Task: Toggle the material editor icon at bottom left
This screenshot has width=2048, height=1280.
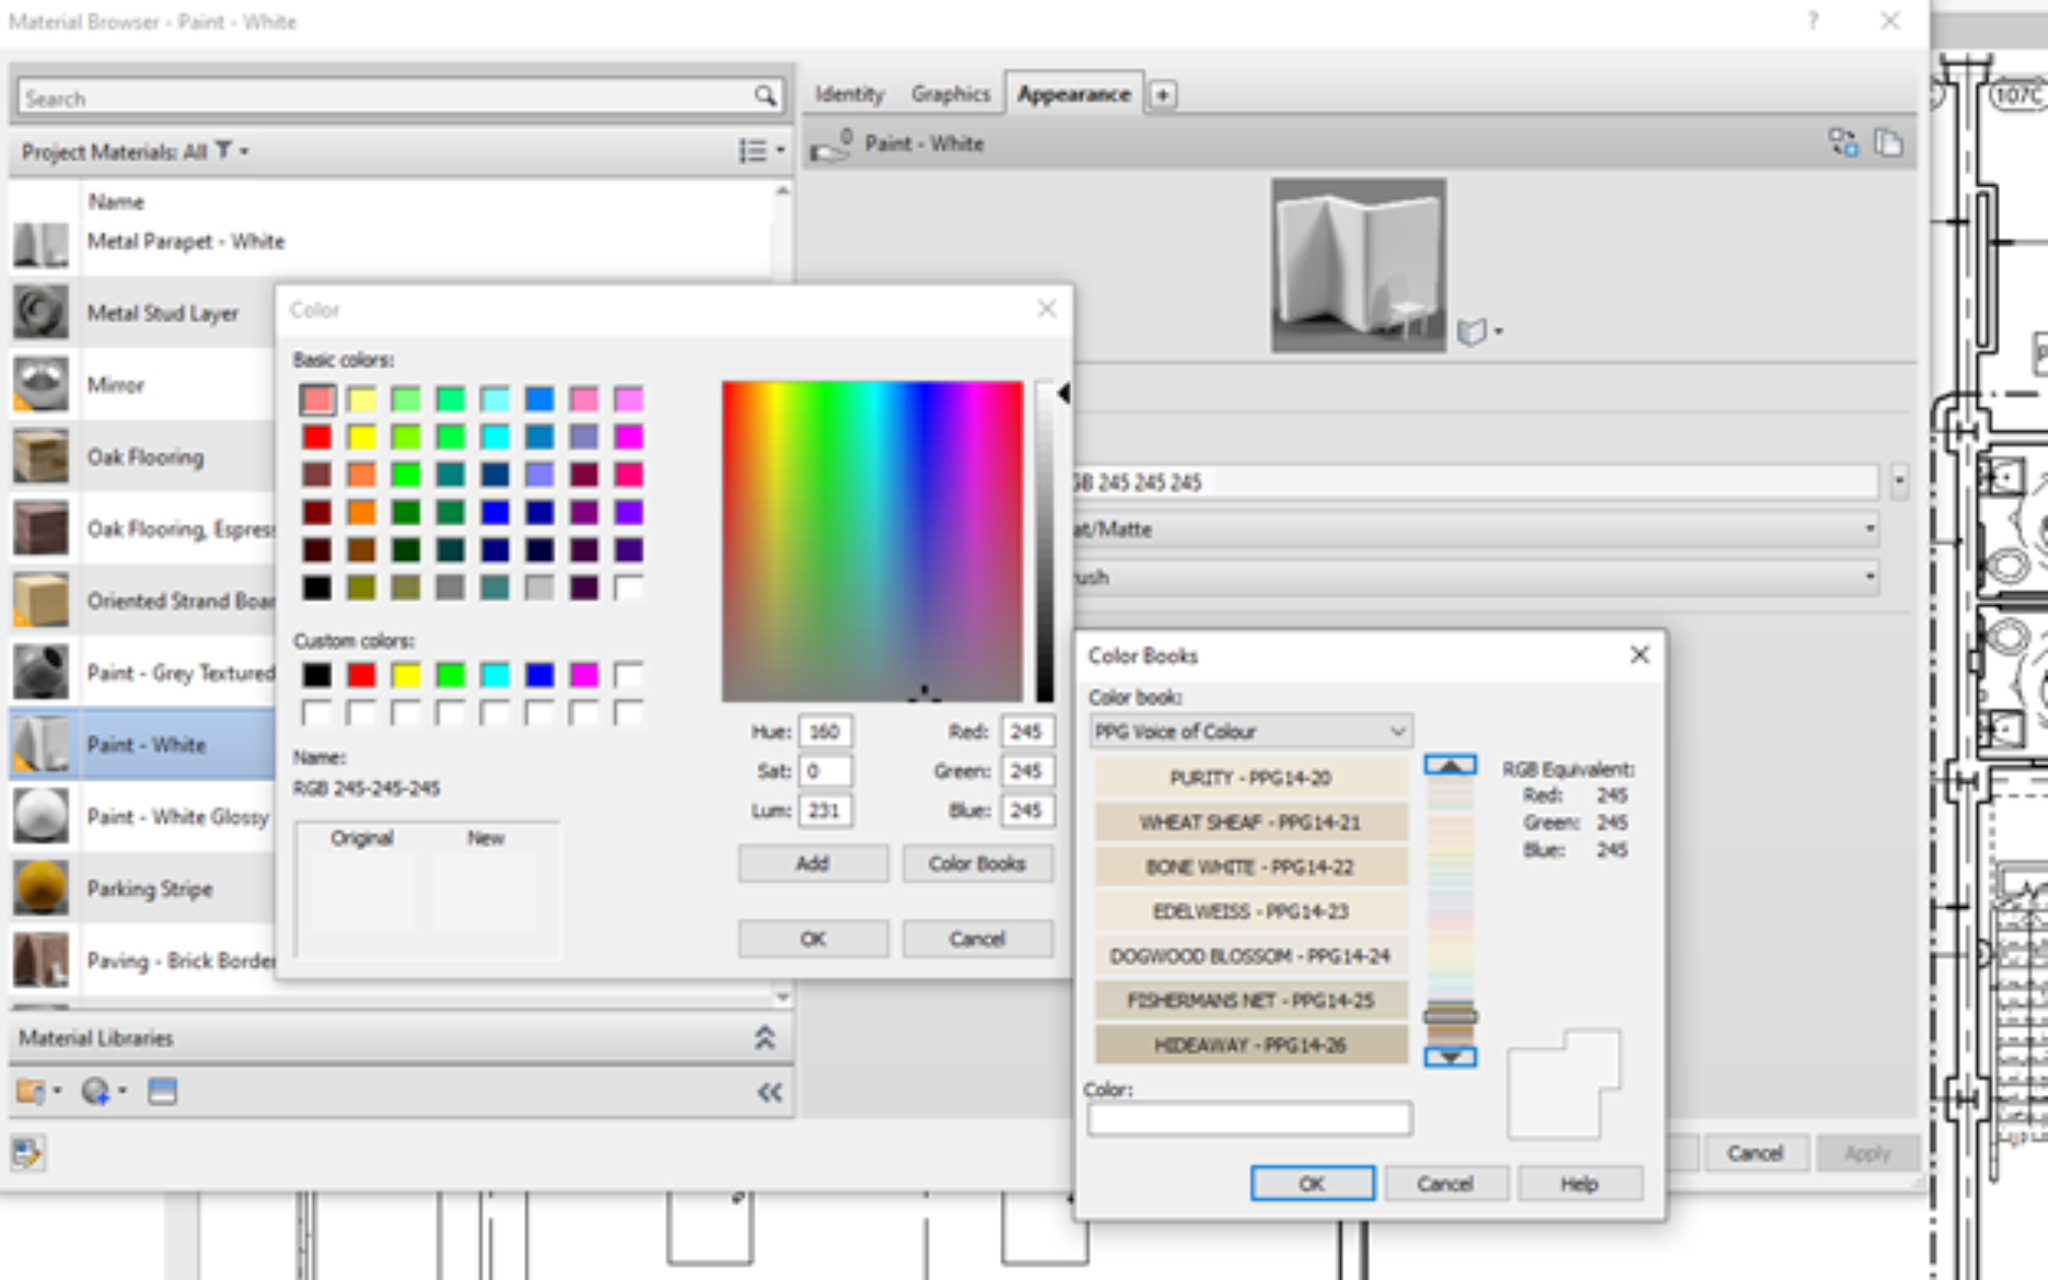Action: tap(30, 1152)
